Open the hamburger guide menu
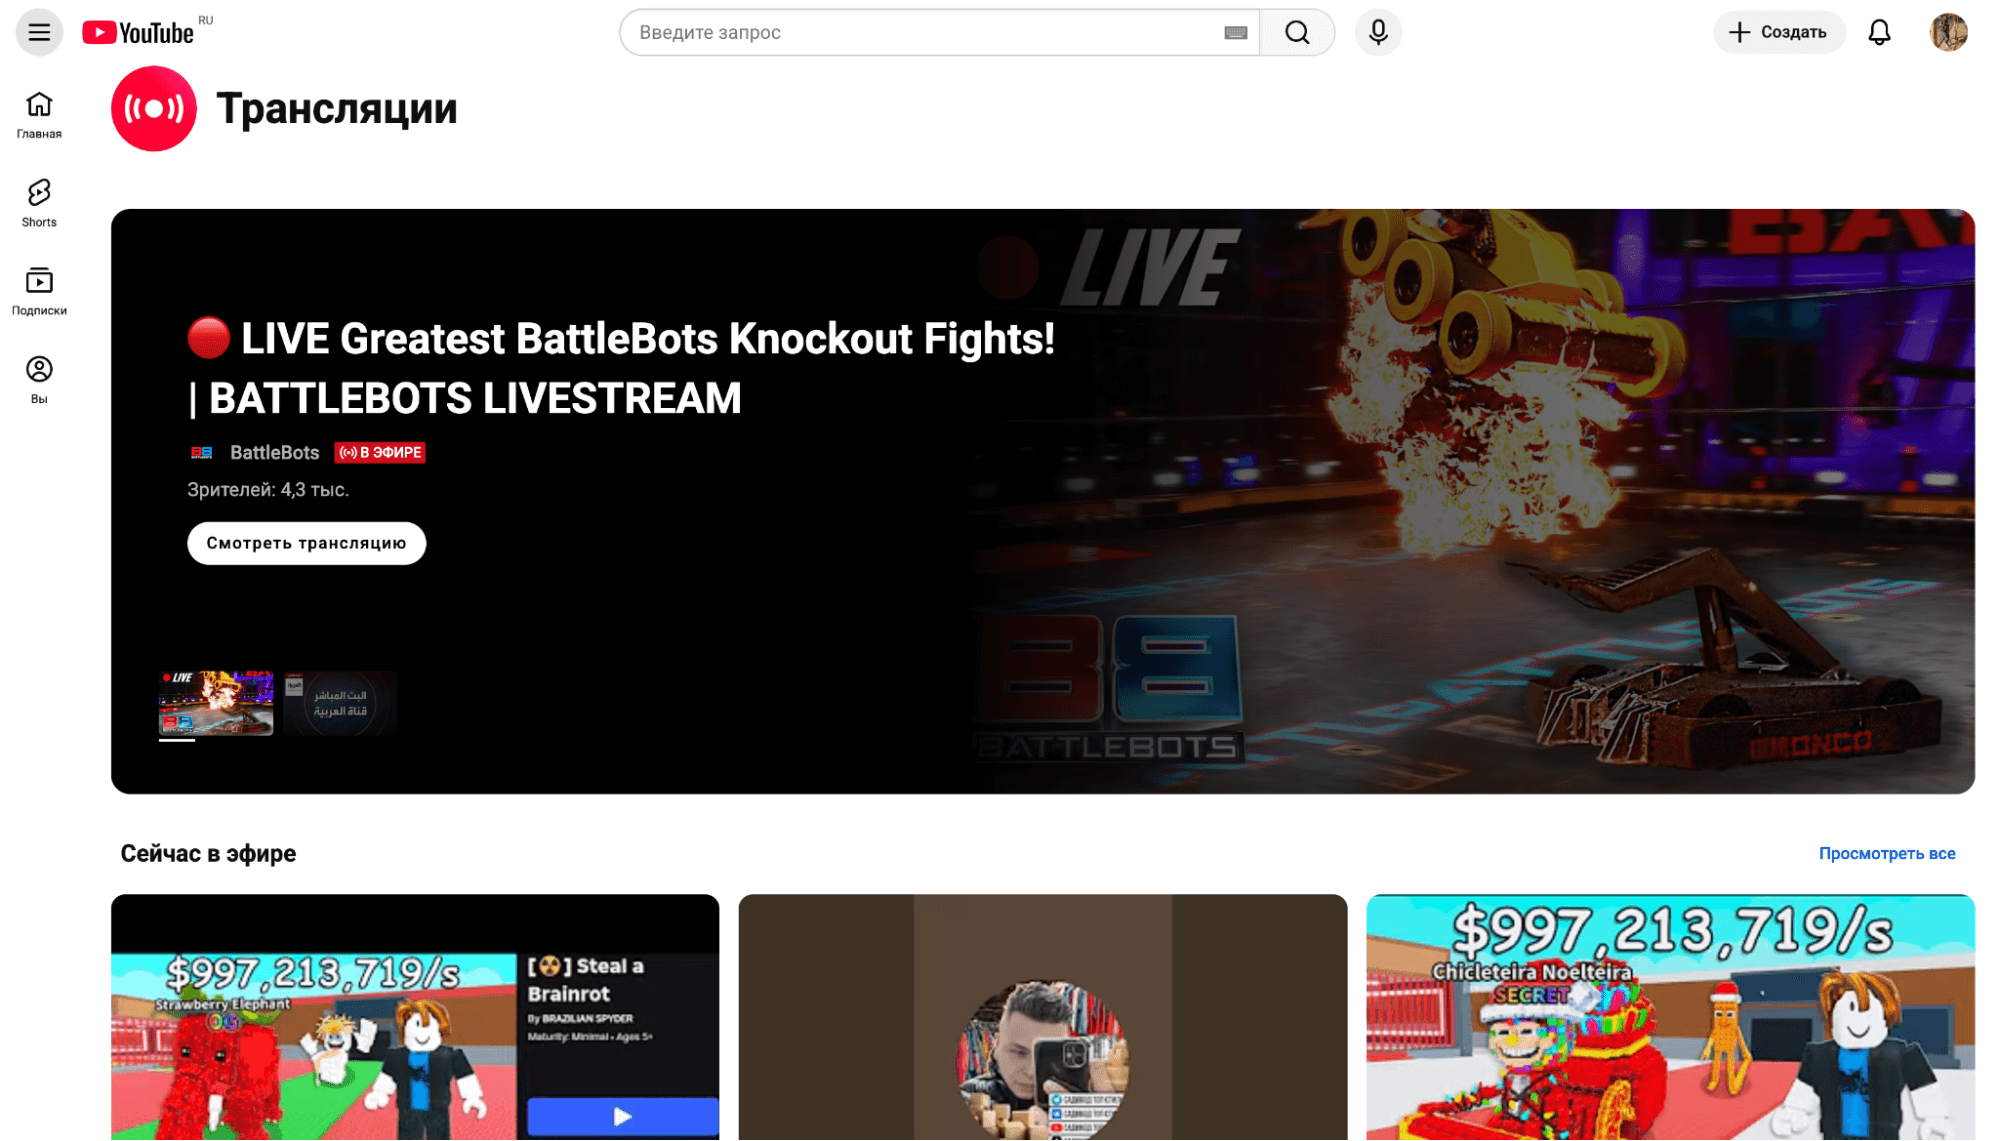 point(39,32)
